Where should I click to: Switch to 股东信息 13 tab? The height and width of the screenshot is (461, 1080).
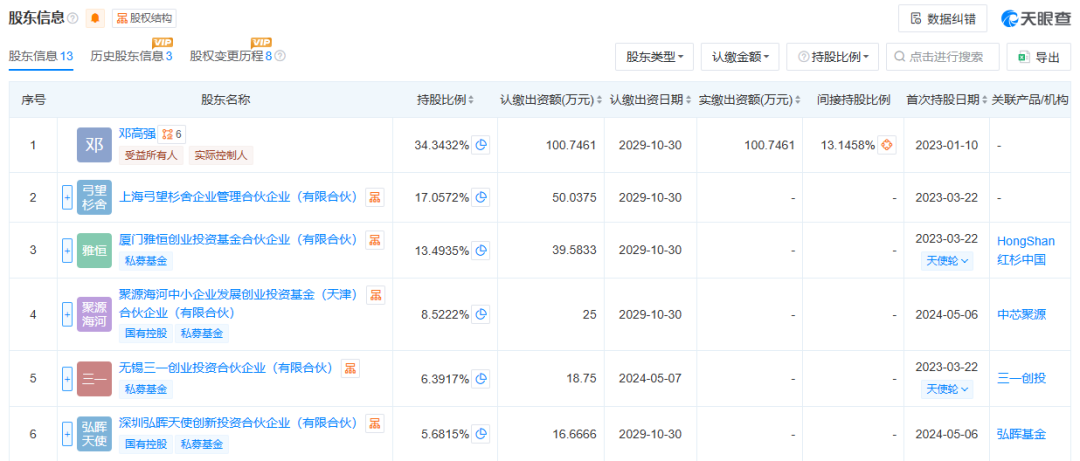click(41, 57)
